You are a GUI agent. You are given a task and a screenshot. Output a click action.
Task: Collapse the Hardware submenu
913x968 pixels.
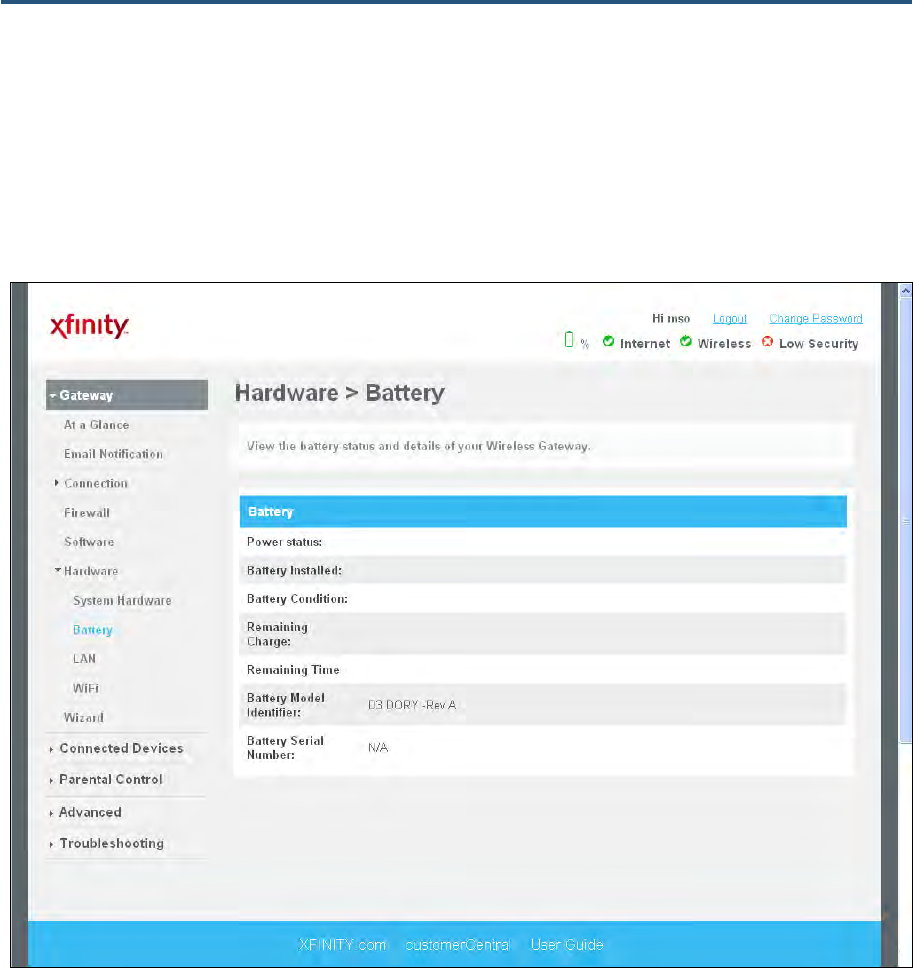coord(57,570)
